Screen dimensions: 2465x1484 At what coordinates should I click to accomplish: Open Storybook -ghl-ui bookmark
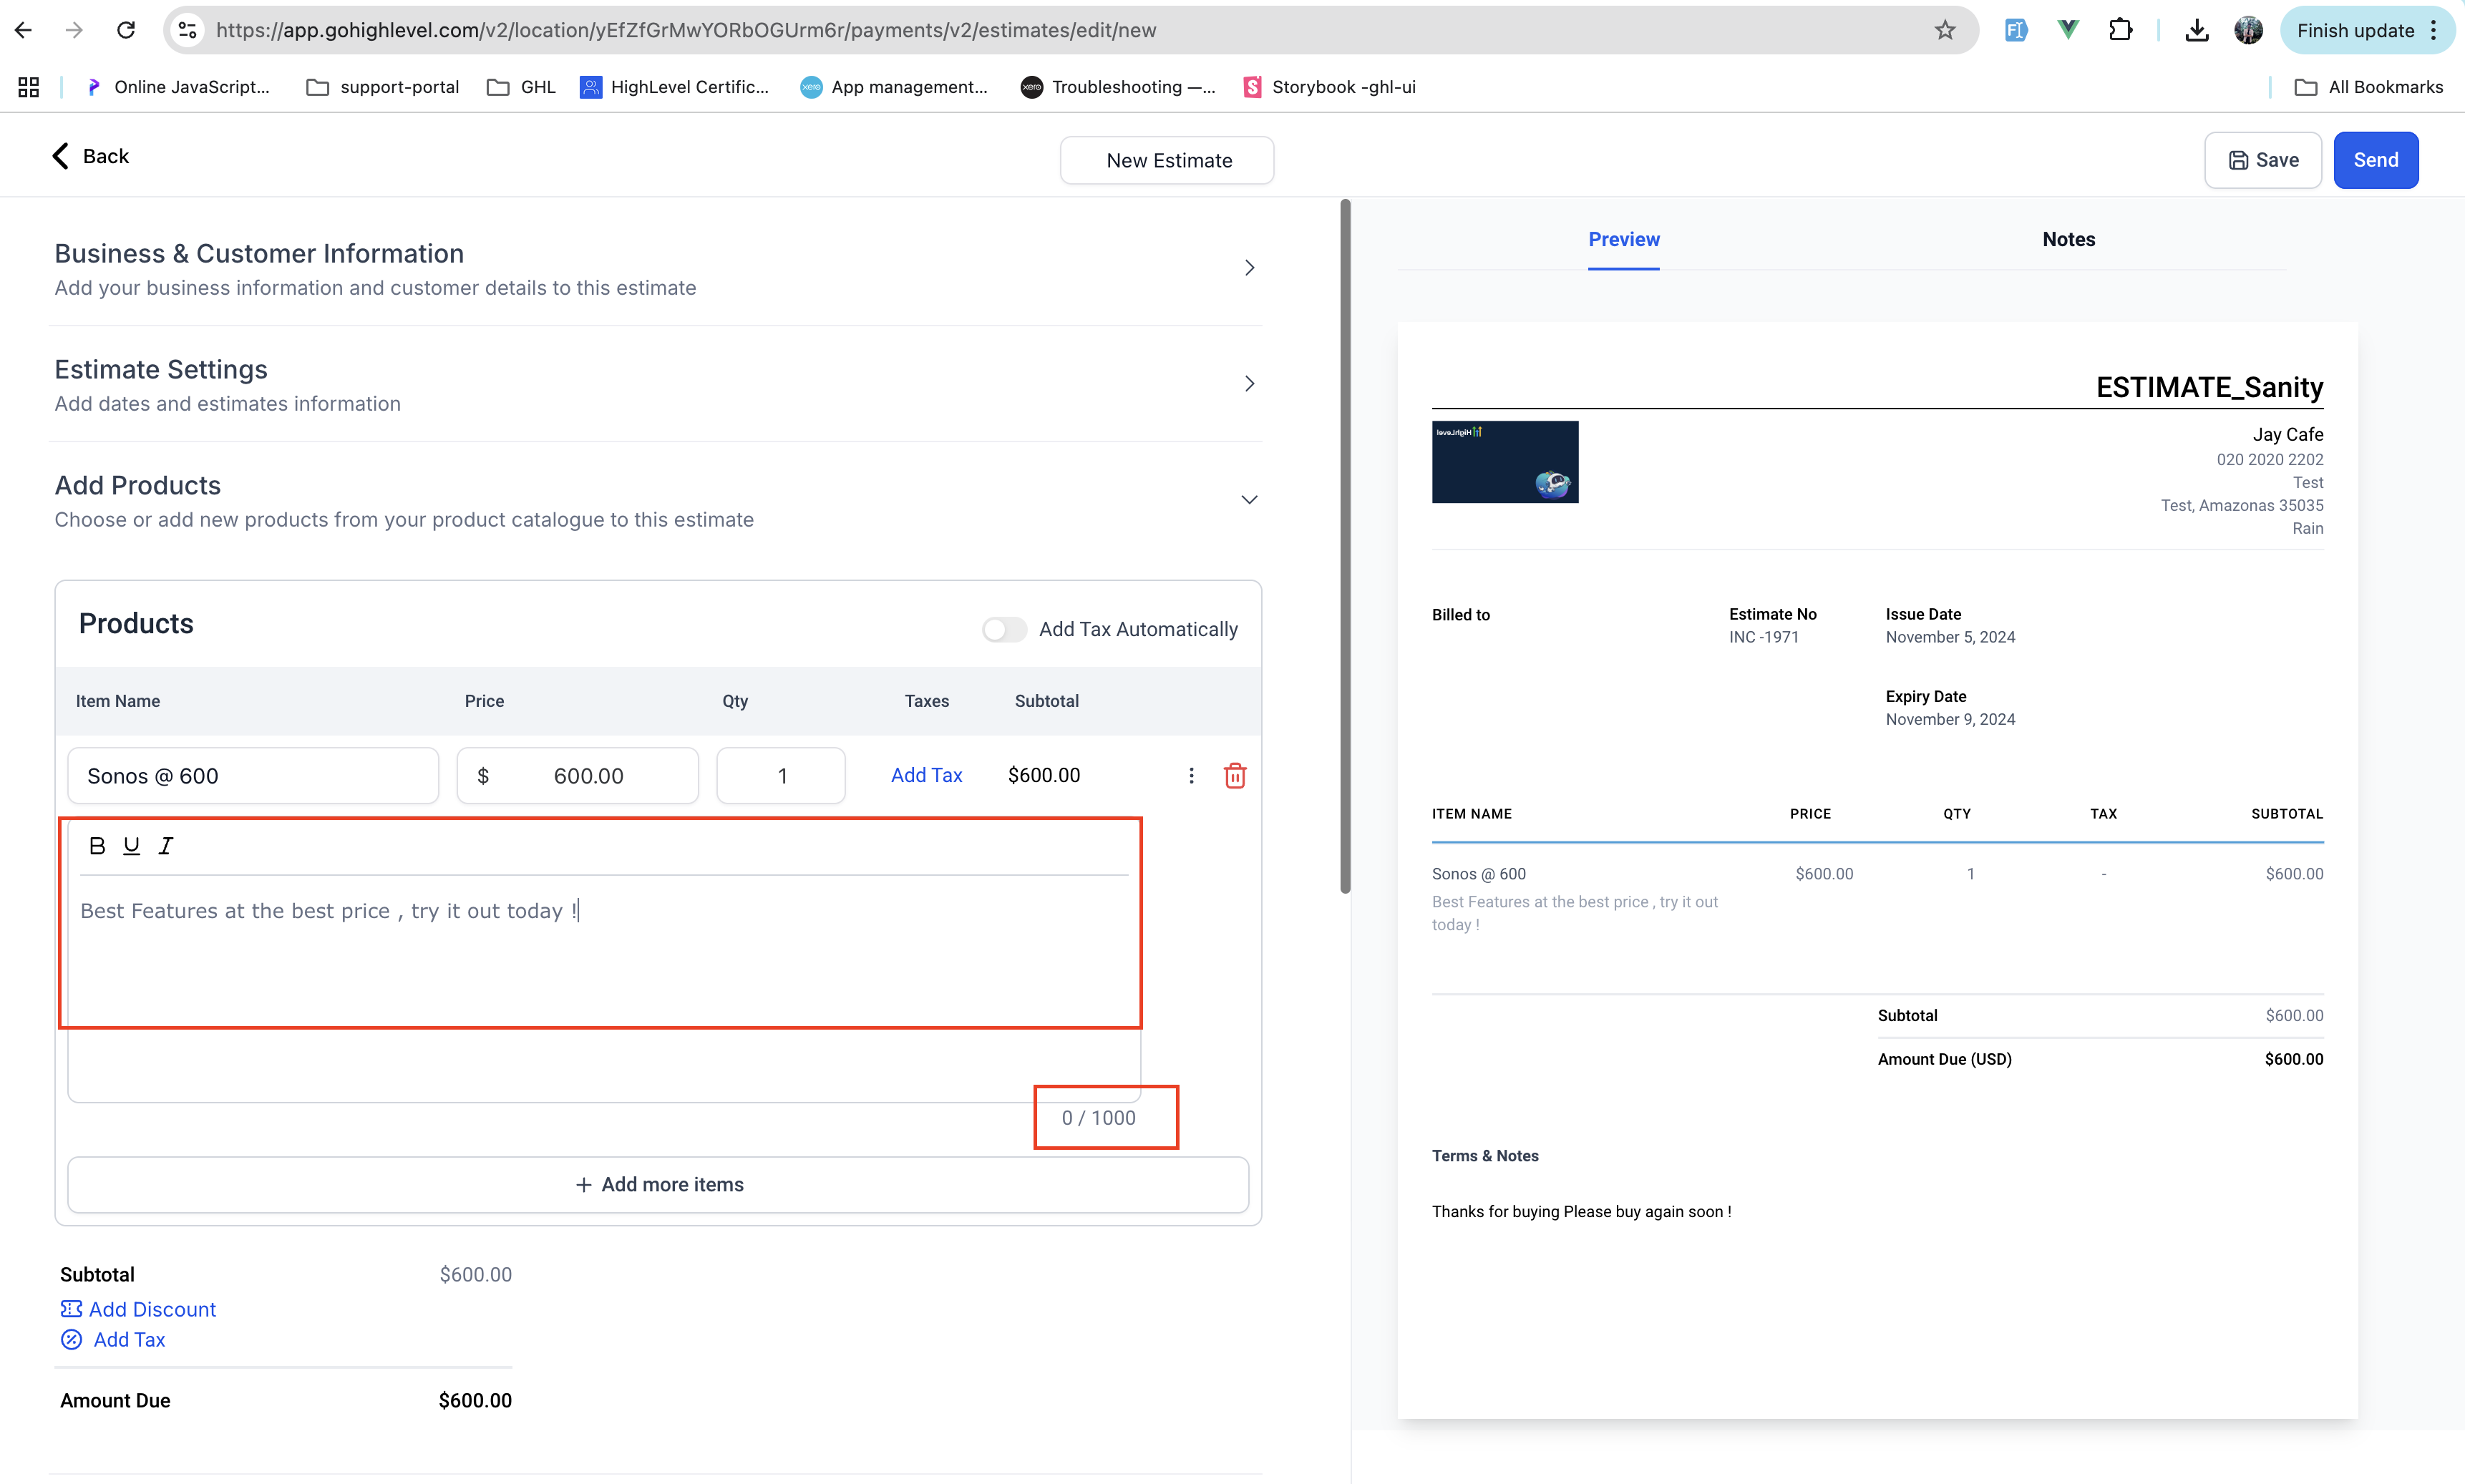[x=1329, y=87]
